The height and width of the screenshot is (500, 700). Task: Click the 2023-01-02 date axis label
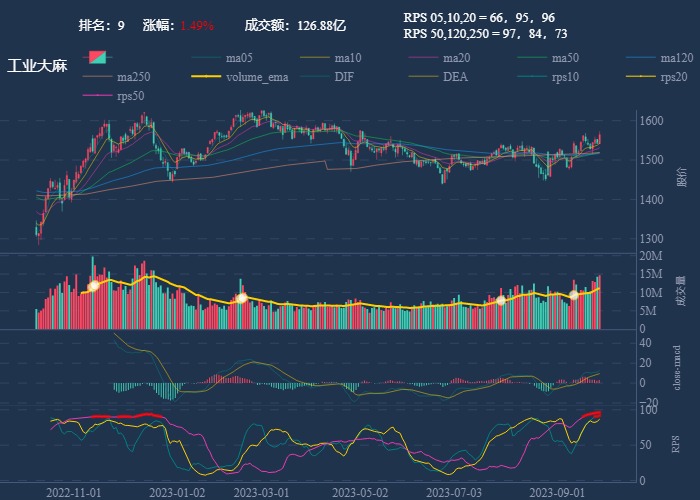coord(178,492)
